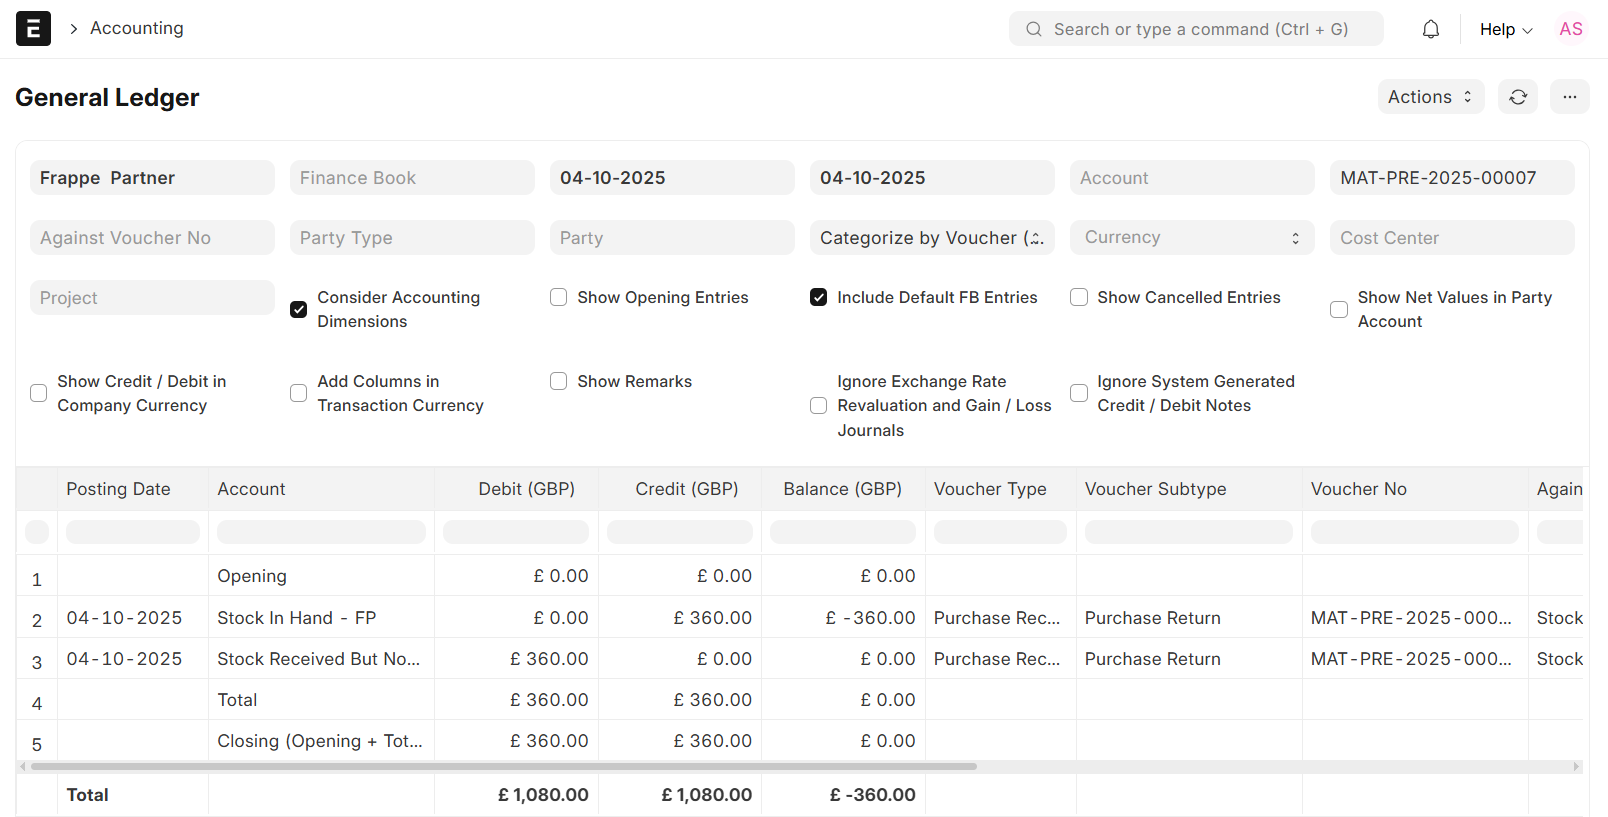Expand the Actions dropdown
The image size is (1608, 817).
[x=1430, y=97]
